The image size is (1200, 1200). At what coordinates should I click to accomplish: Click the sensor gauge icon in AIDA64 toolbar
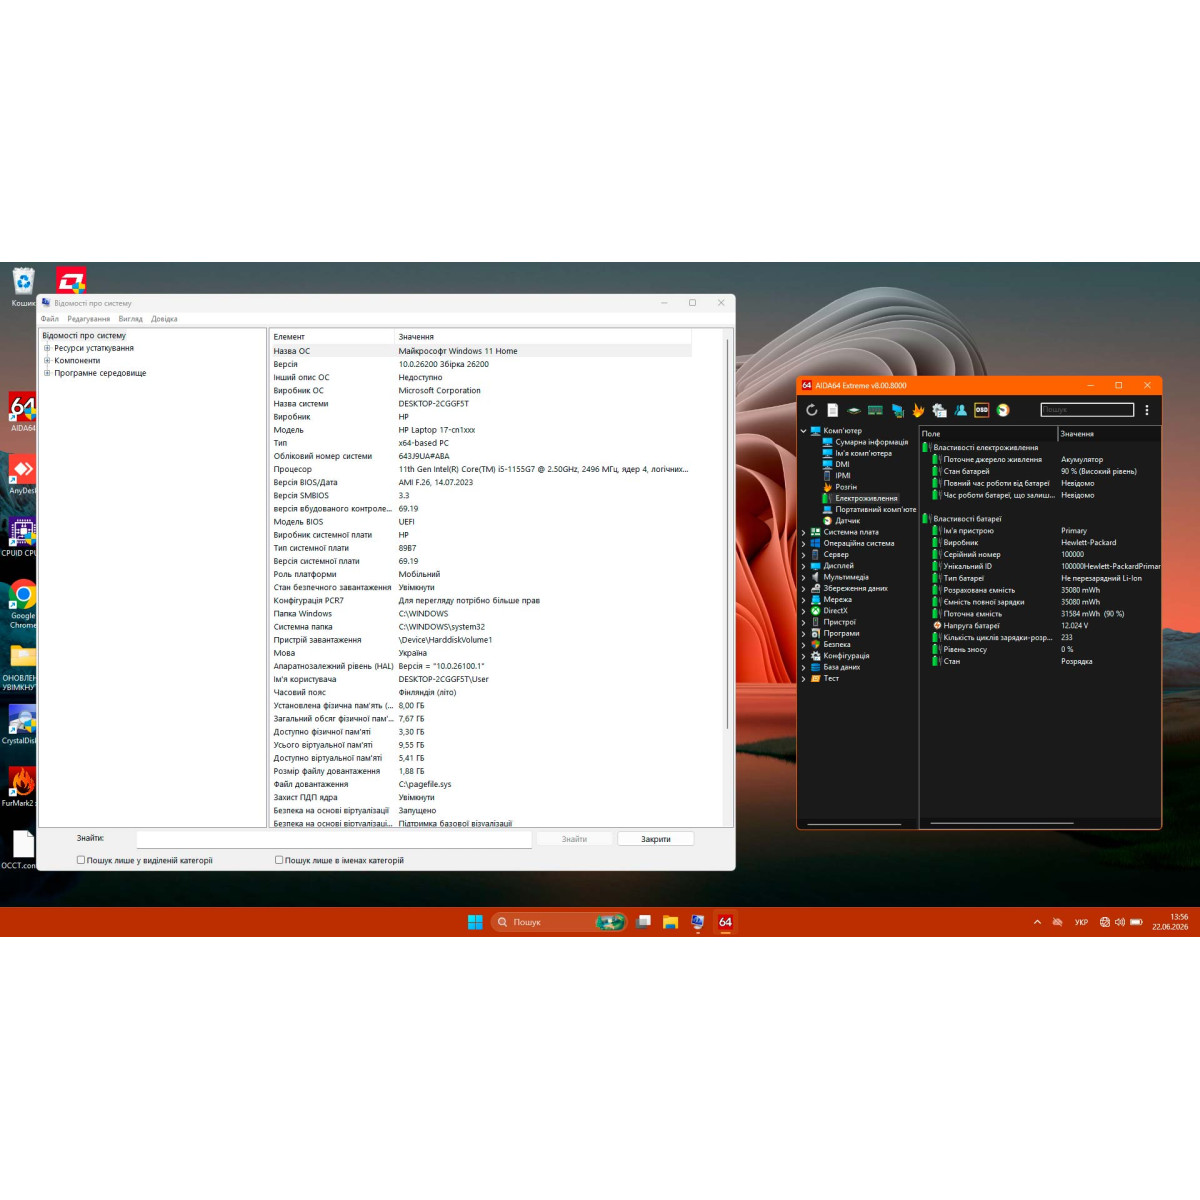[x=1003, y=410]
